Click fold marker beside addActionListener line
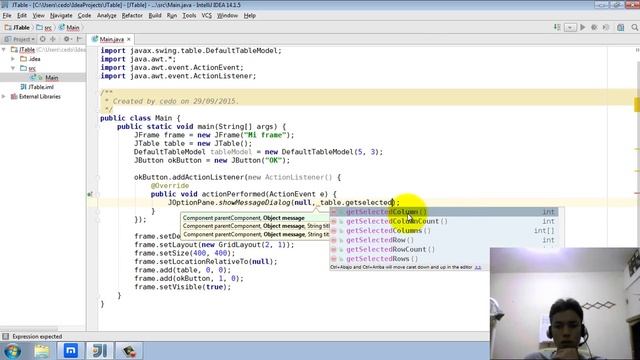This screenshot has width=640, height=360. 98,178
